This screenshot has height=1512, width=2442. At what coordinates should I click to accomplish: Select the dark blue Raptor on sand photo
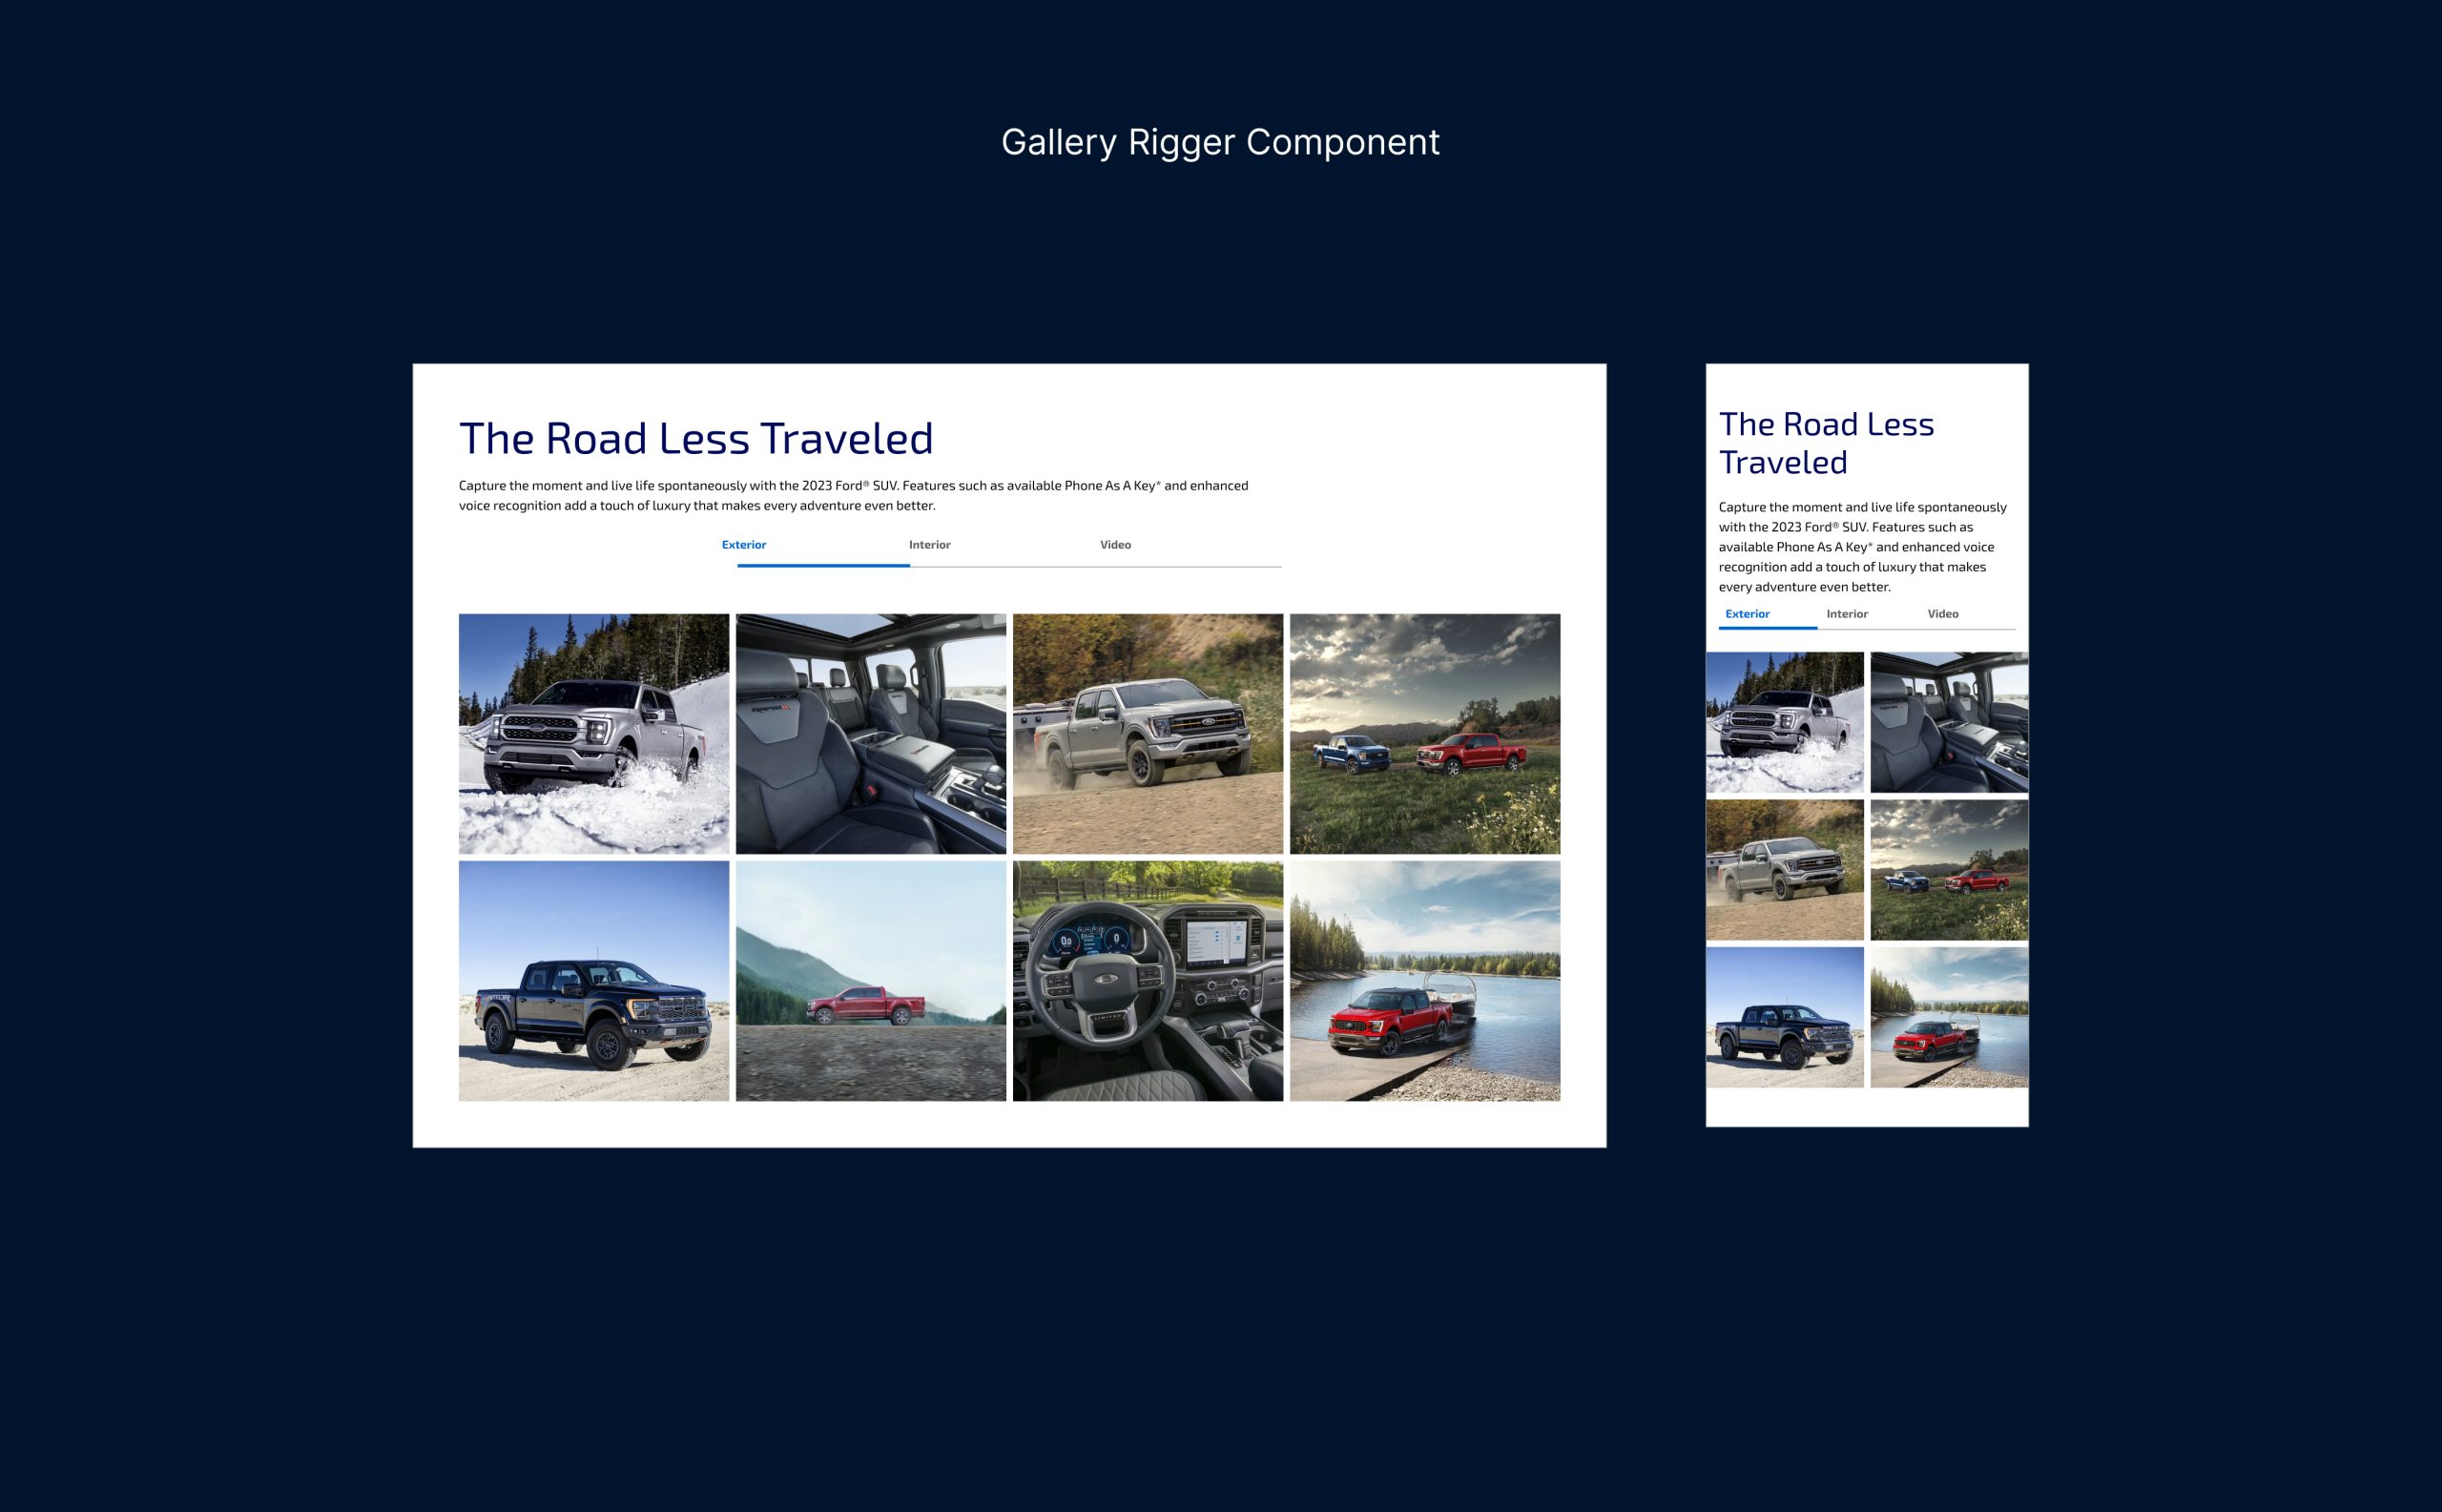coord(594,980)
